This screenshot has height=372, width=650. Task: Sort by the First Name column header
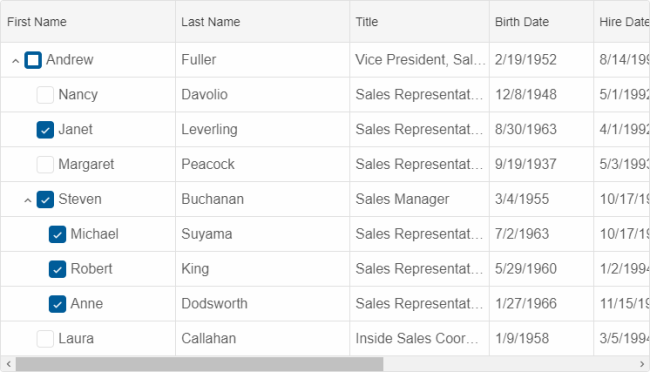(88, 22)
